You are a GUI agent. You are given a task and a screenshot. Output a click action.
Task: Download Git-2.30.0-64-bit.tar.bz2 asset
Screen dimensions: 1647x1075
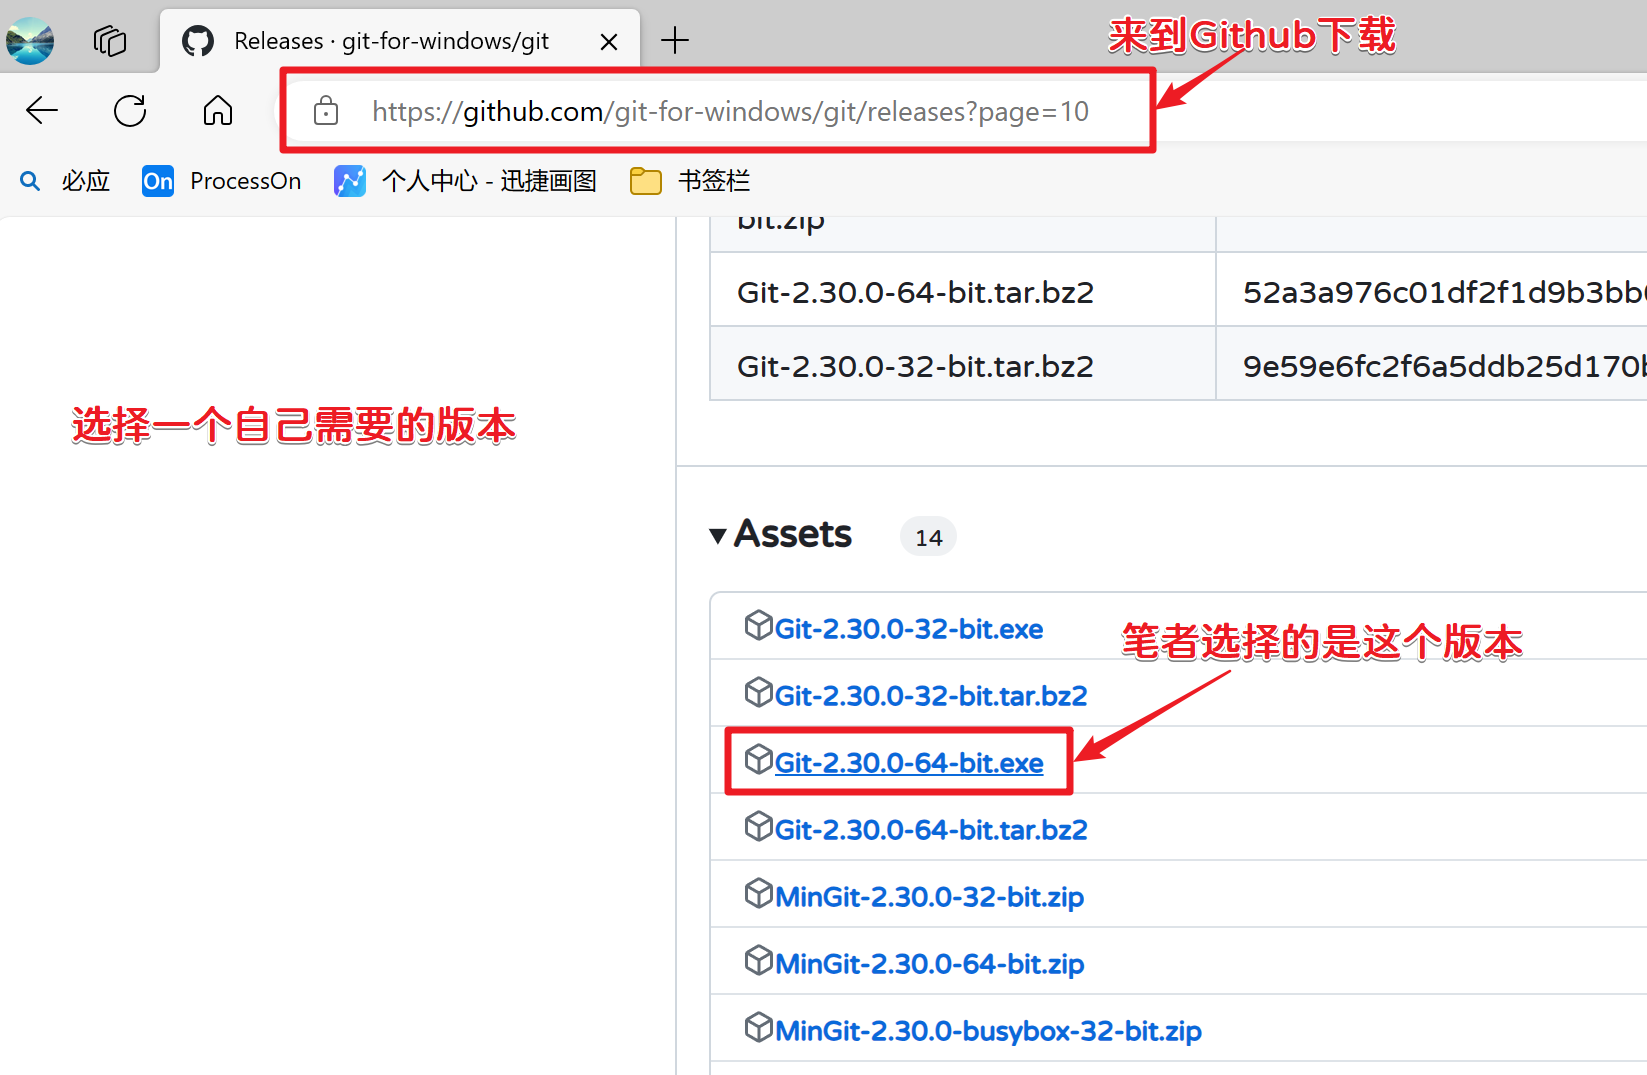pos(931,830)
